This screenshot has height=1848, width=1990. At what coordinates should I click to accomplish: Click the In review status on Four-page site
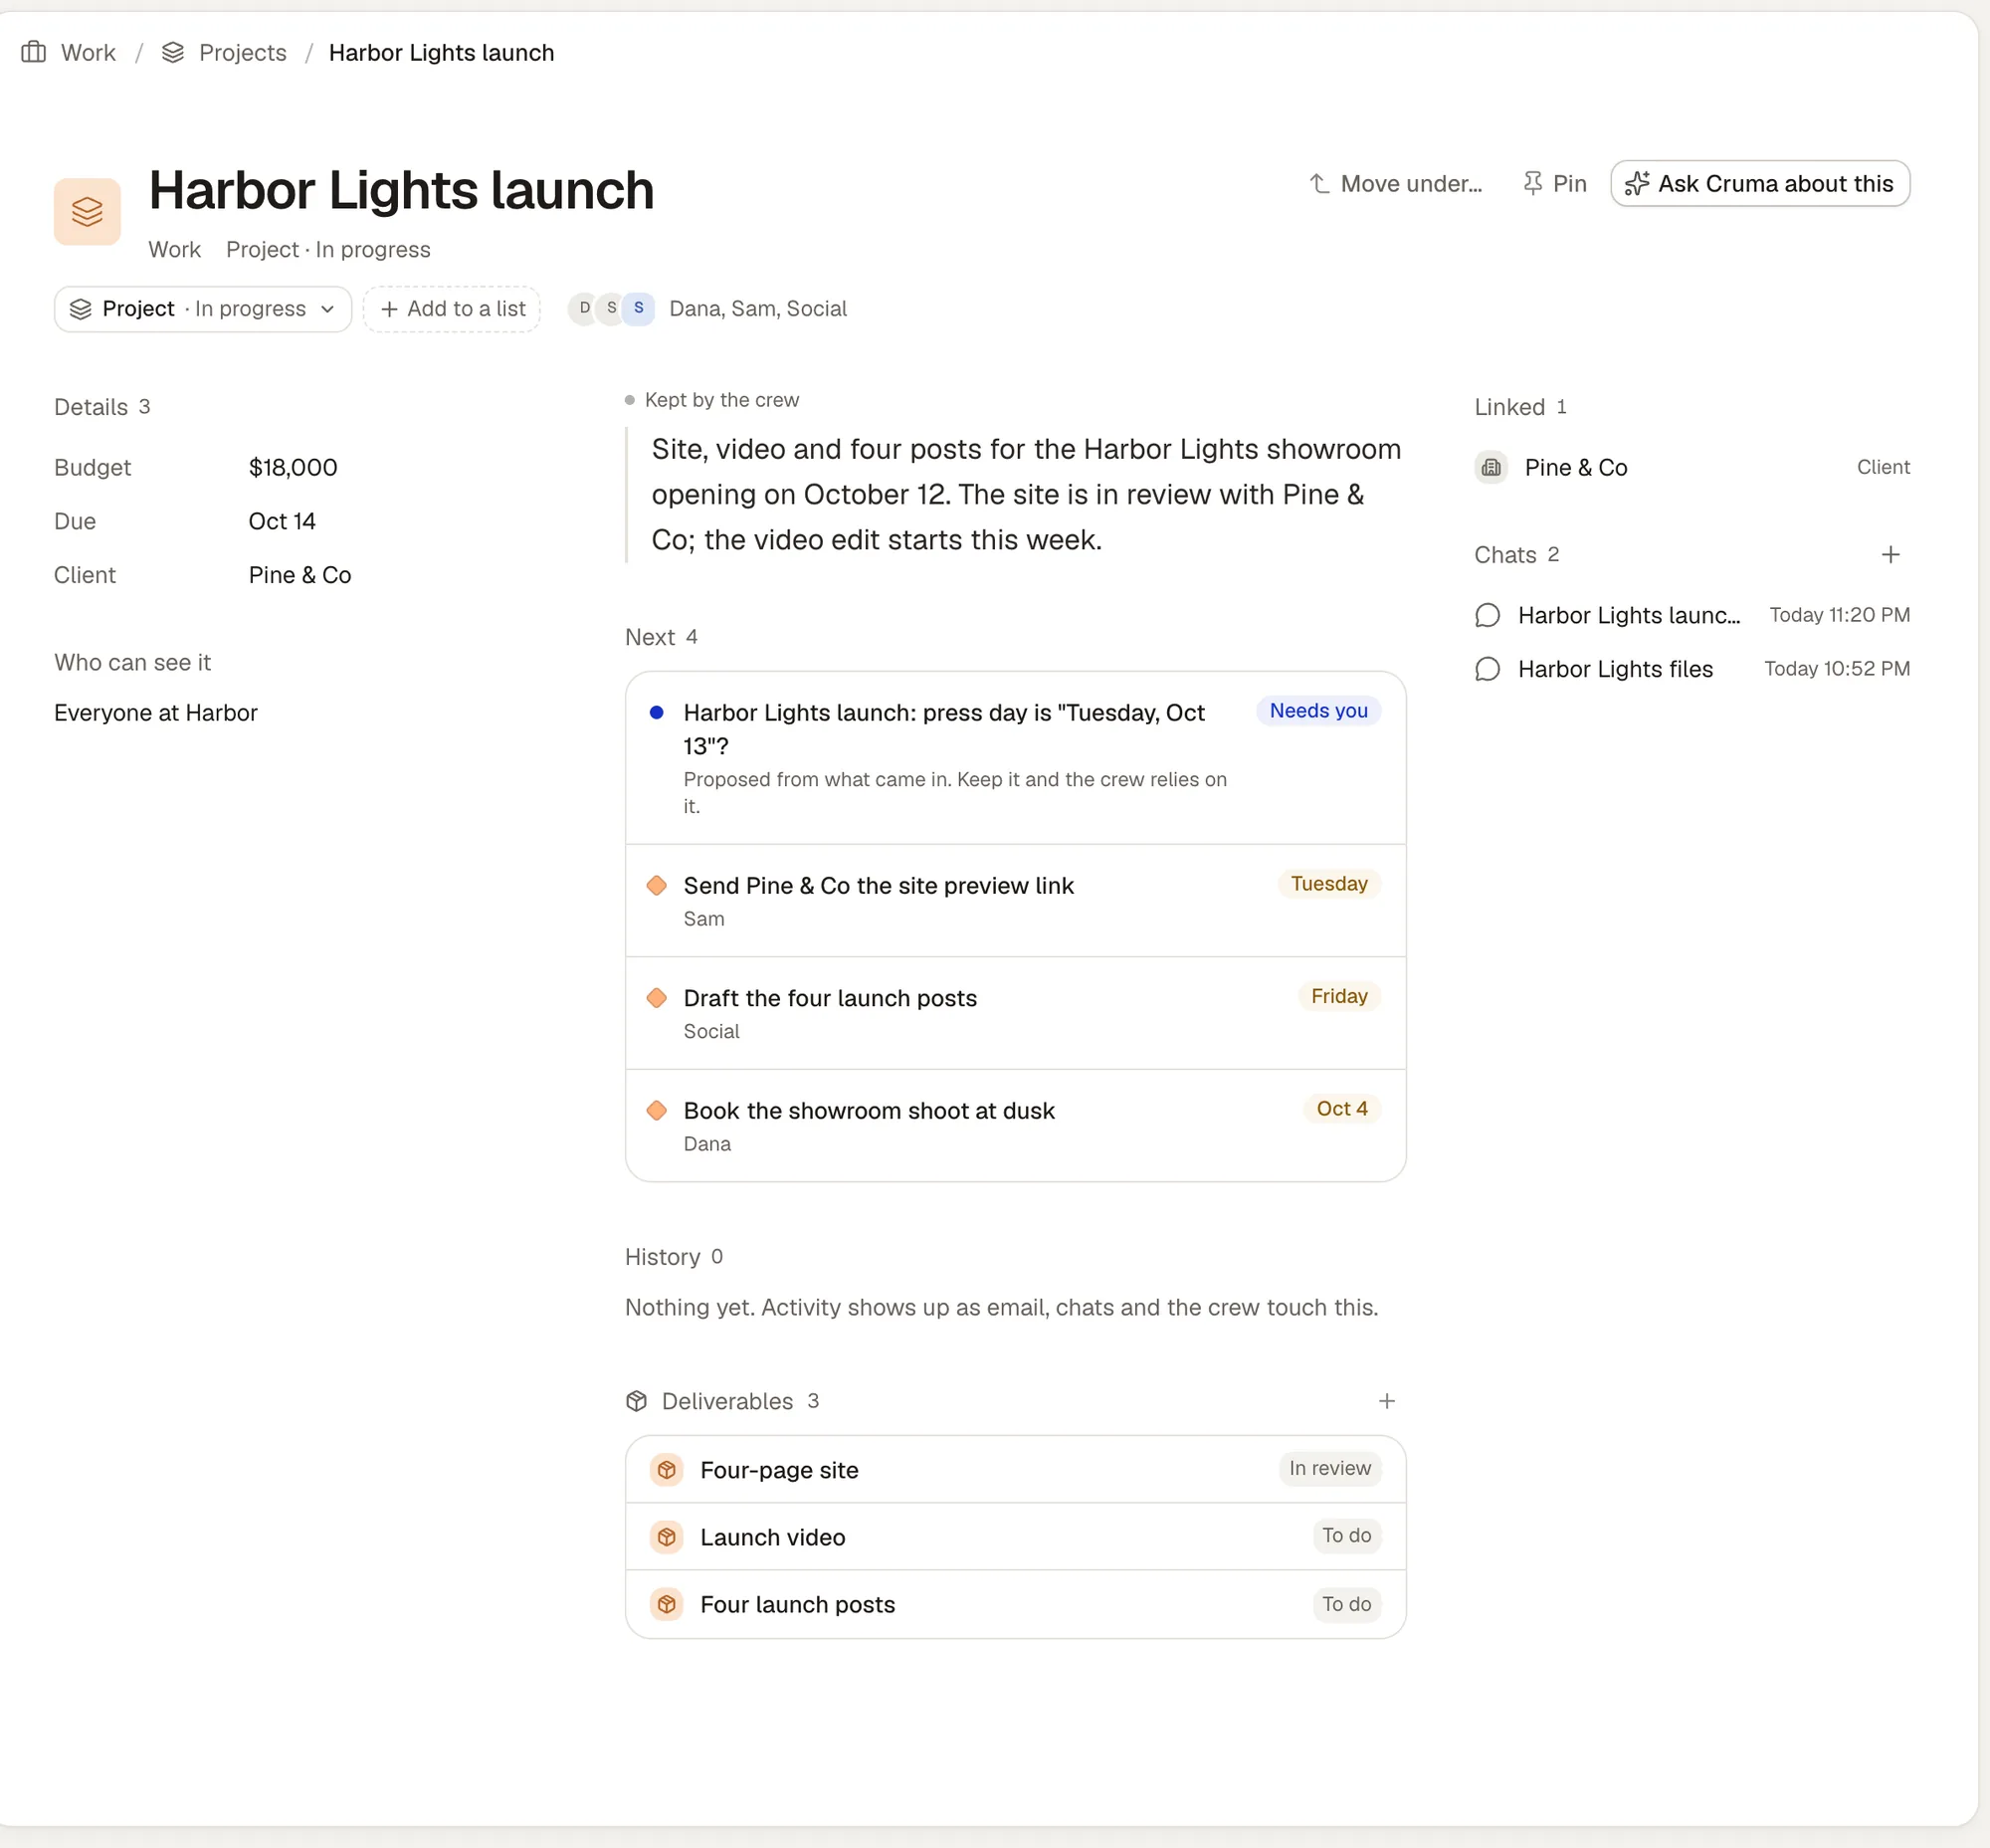tap(1330, 1468)
